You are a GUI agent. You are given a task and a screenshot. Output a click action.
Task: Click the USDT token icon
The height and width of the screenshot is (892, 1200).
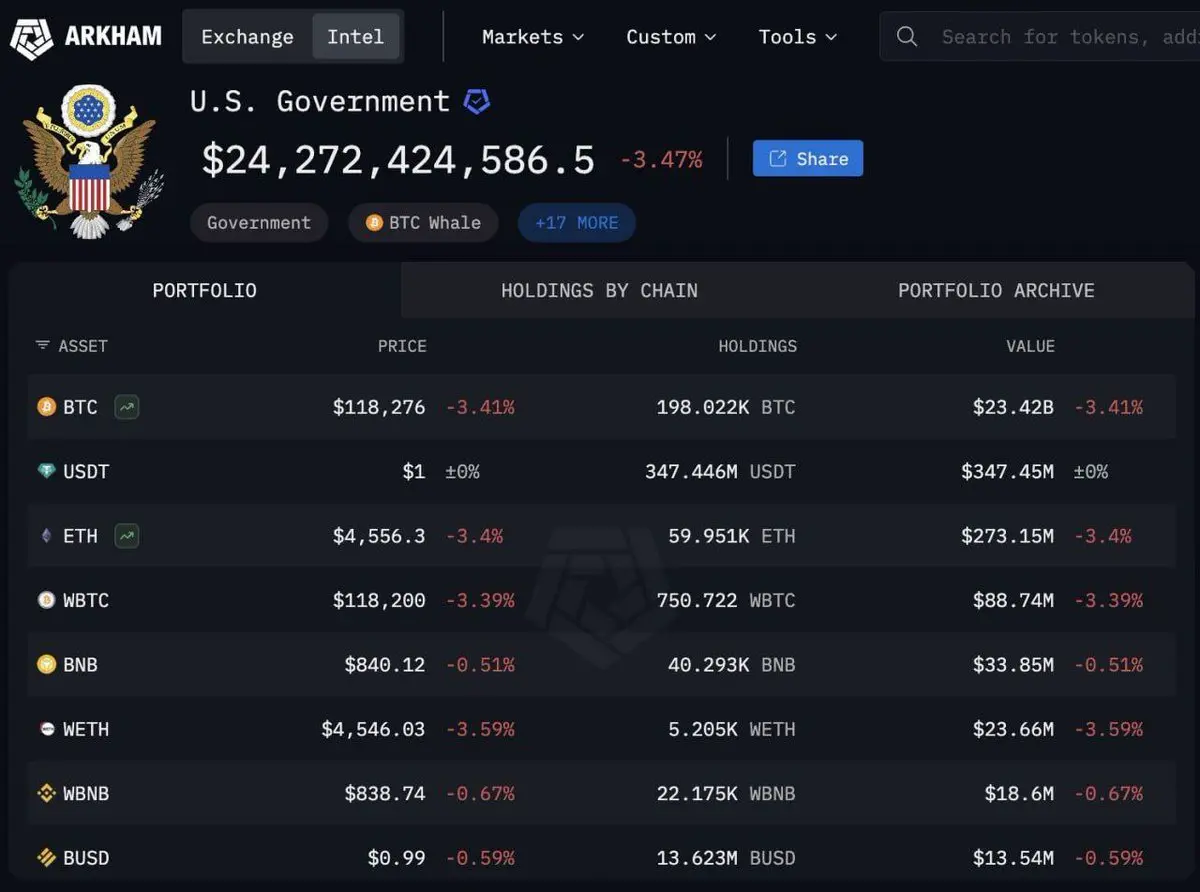point(46,471)
